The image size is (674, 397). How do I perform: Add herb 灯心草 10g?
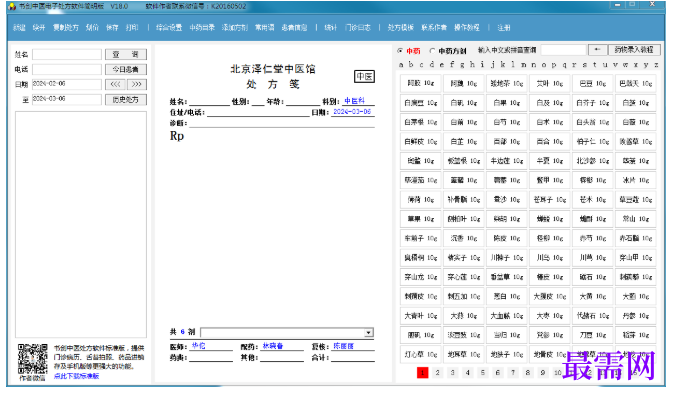tap(421, 354)
